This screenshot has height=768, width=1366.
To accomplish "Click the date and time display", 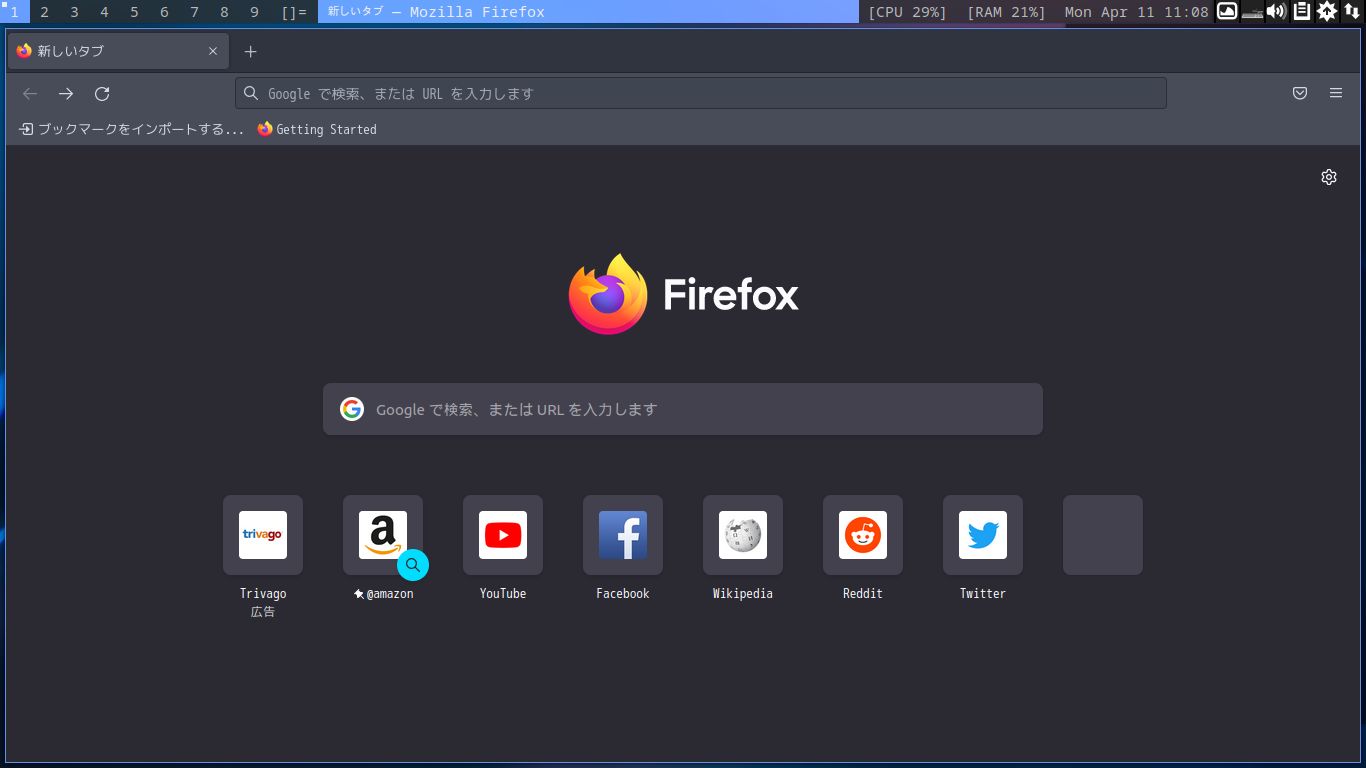I will point(1136,12).
